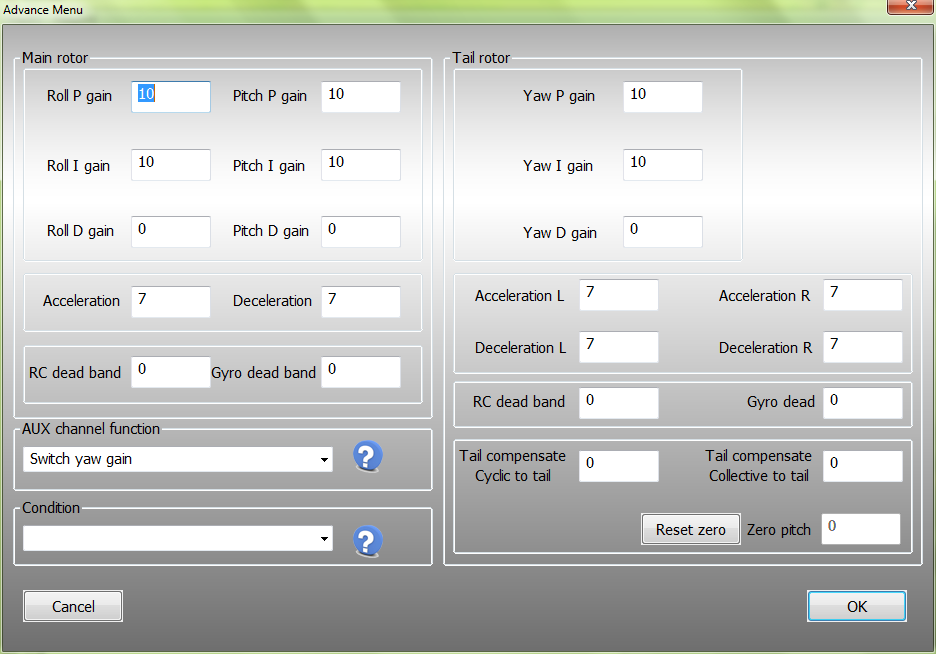Click main rotor Gyro dead band field
Image resolution: width=936 pixels, height=654 pixels.
click(x=361, y=372)
